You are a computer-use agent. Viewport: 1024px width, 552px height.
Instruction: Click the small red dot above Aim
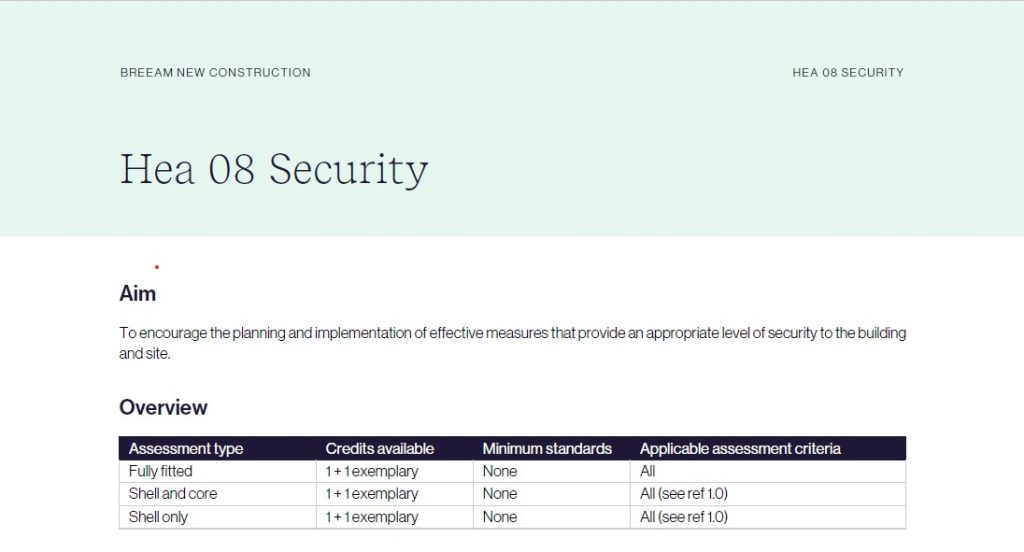157,267
